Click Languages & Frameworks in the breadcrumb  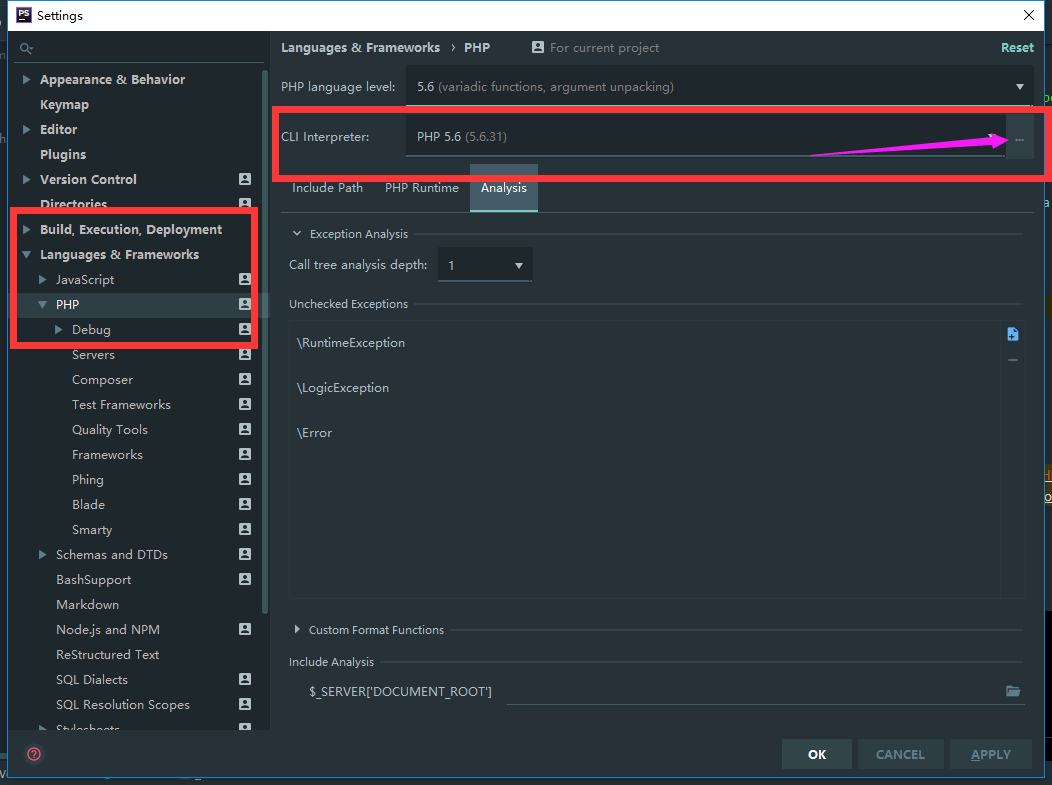pos(360,48)
